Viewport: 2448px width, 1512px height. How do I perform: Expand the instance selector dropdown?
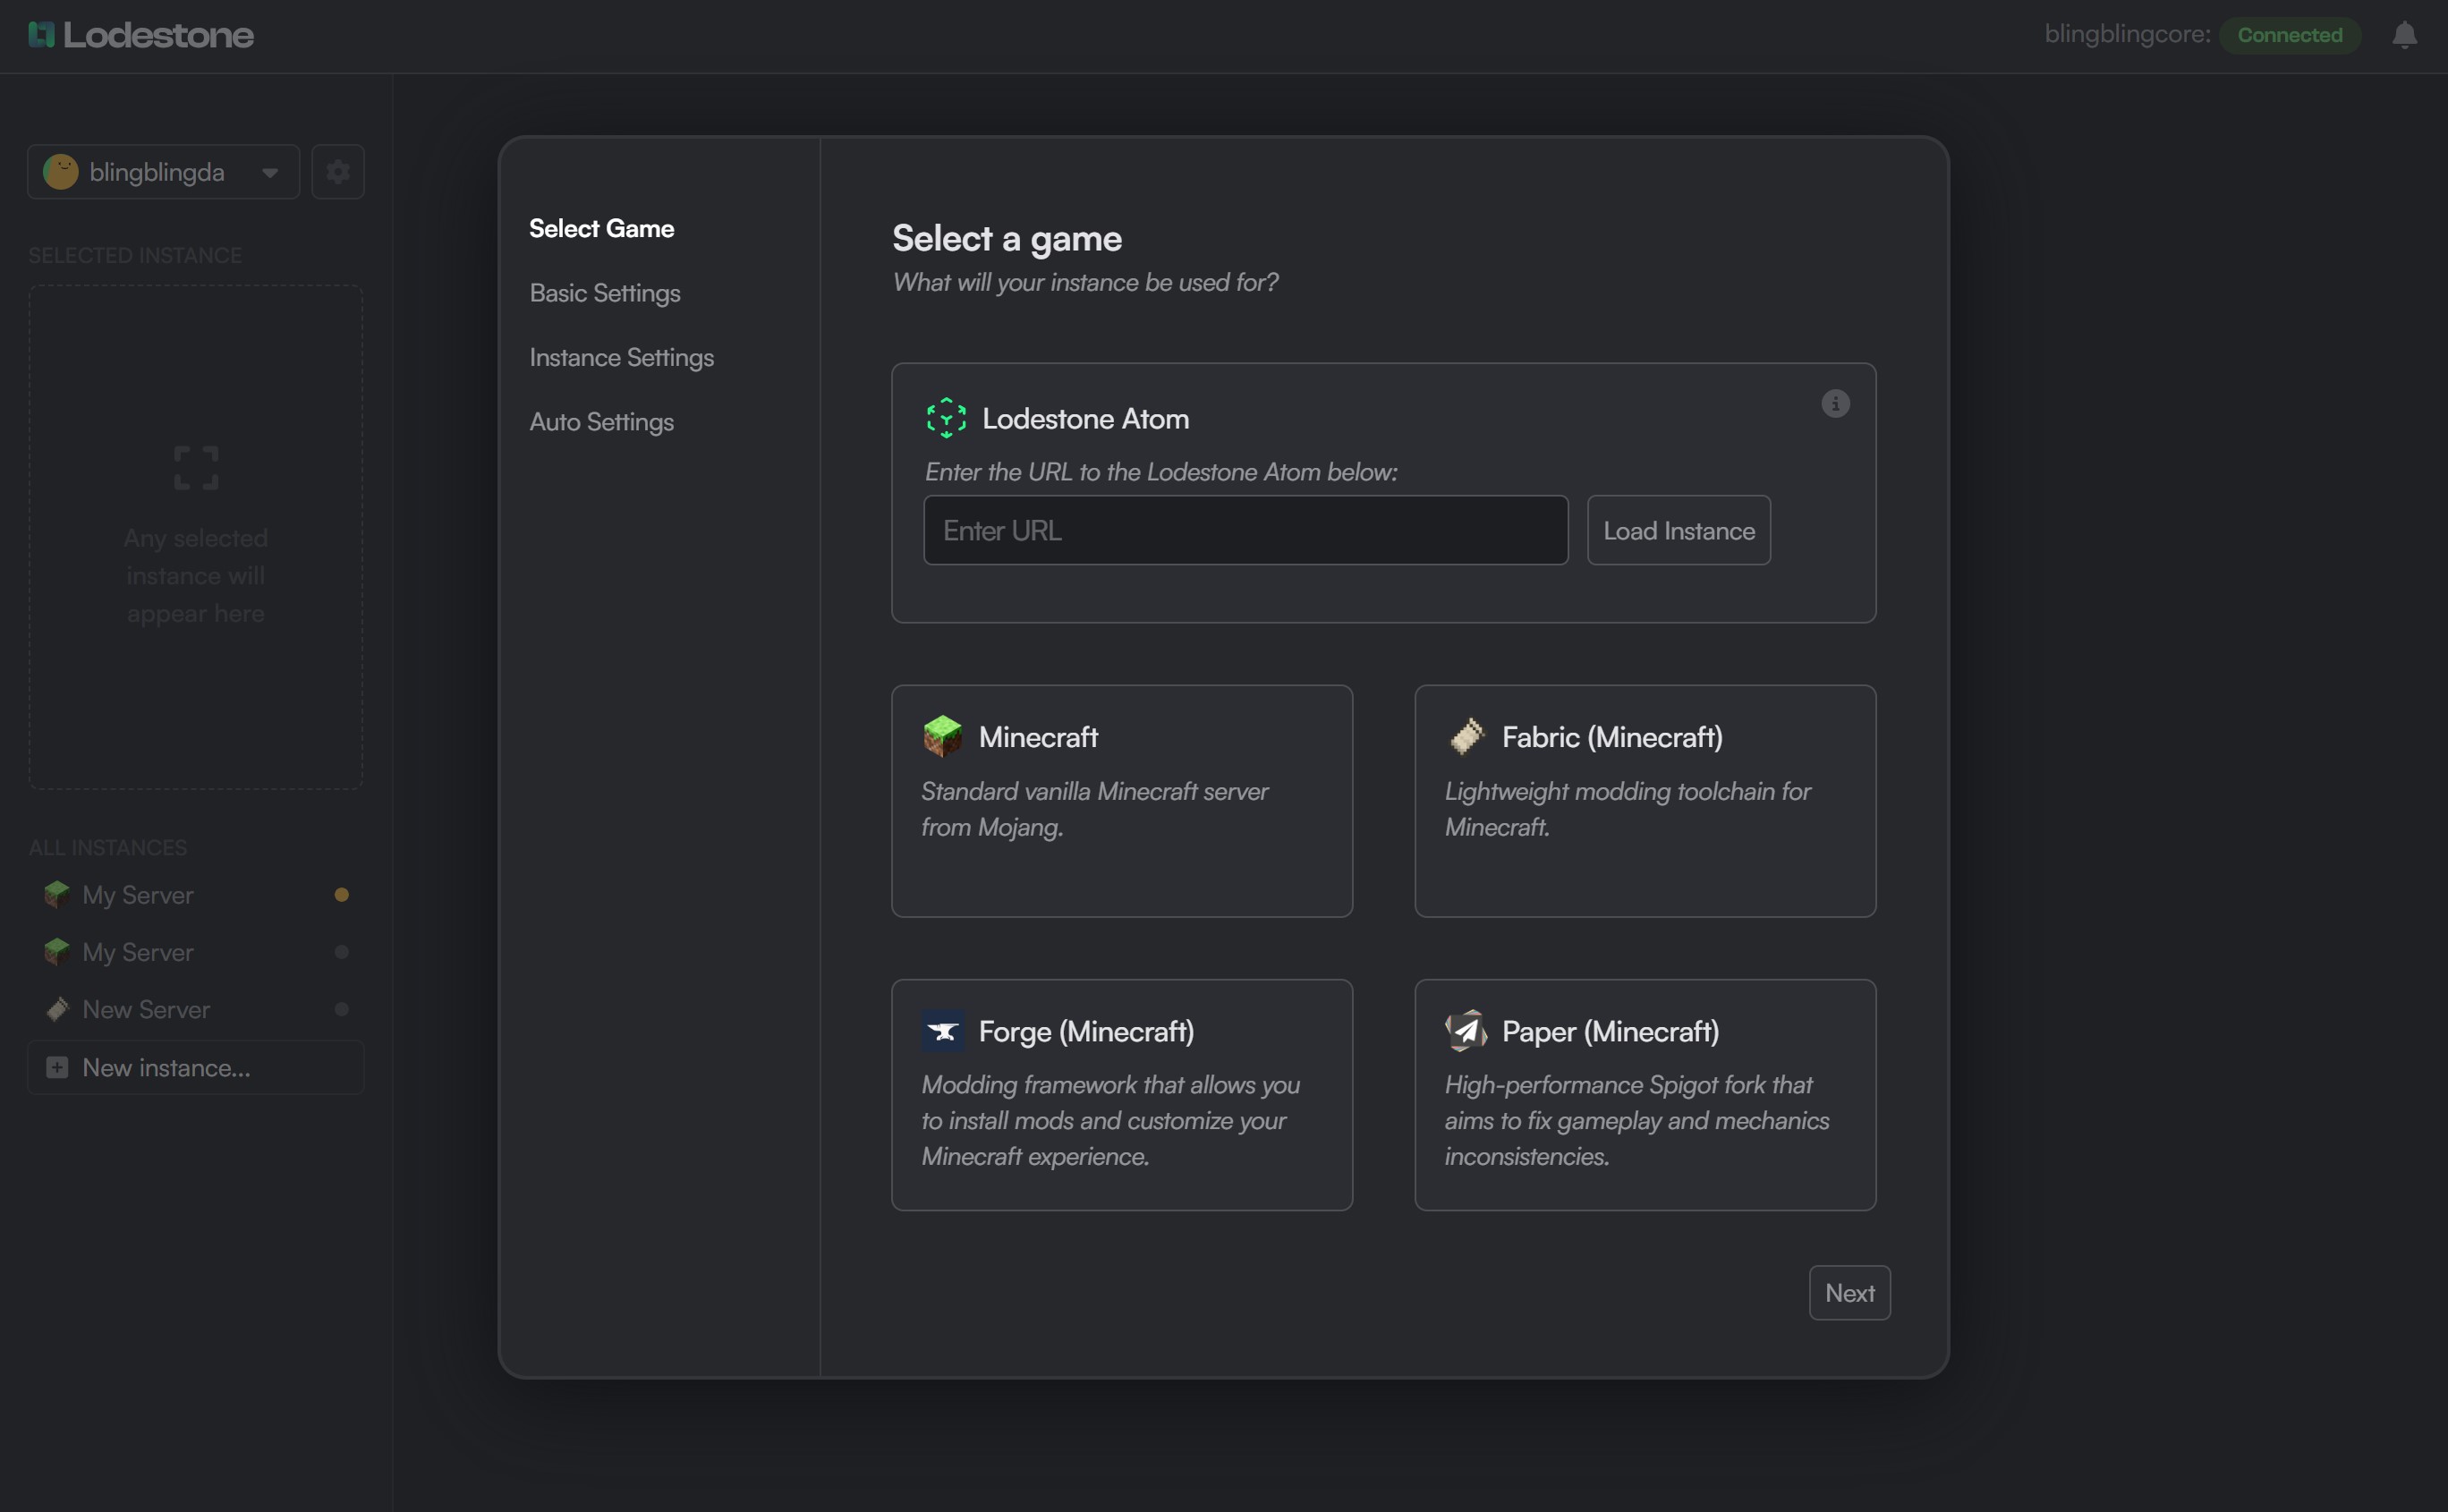click(x=271, y=171)
